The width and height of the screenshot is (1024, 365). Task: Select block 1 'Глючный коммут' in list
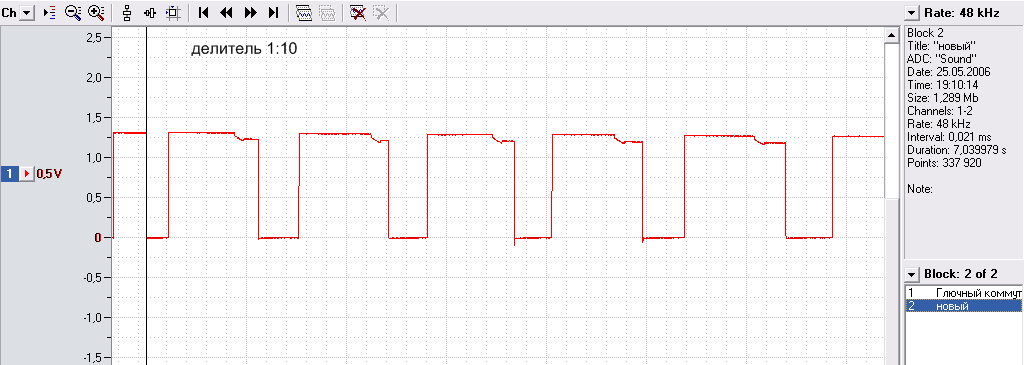point(964,293)
